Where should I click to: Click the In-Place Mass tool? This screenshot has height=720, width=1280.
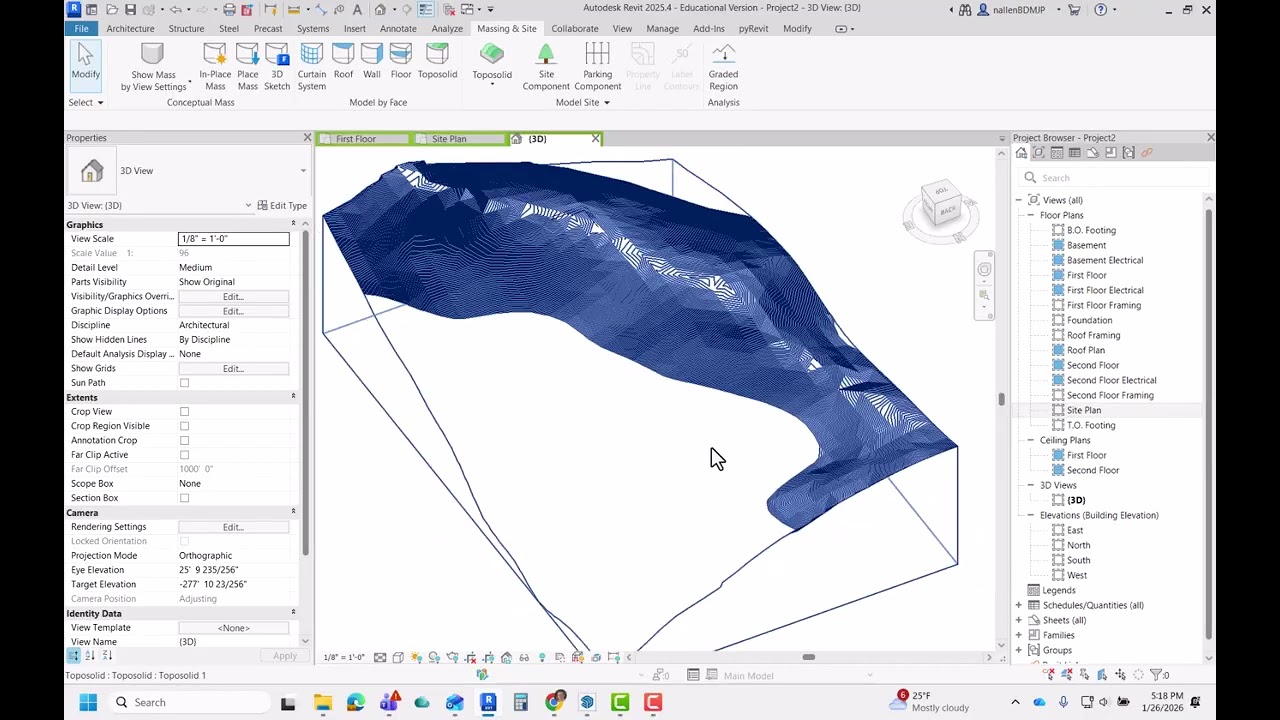click(x=215, y=67)
